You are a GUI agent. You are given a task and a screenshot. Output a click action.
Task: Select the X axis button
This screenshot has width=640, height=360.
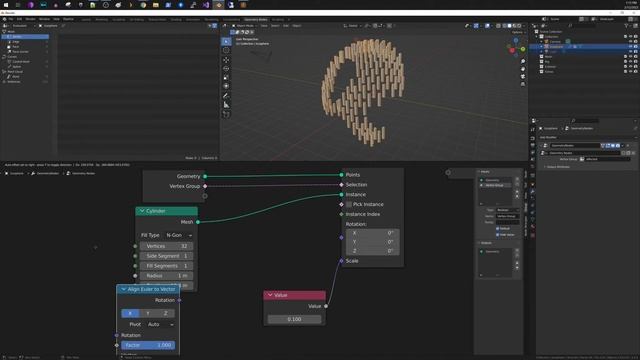130,313
